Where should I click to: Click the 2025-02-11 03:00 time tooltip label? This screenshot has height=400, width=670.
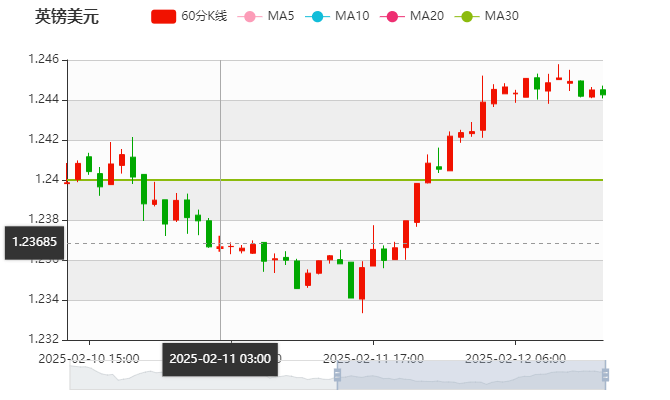pyautogui.click(x=220, y=358)
